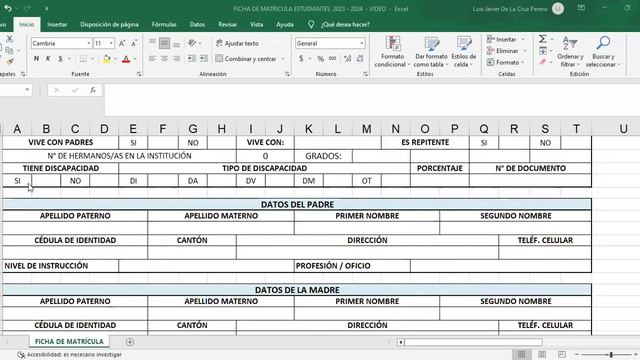Select the FICHA DE MATRÍCULA sheet tab
Image resolution: width=640 pixels, height=360 pixels.
point(69,341)
